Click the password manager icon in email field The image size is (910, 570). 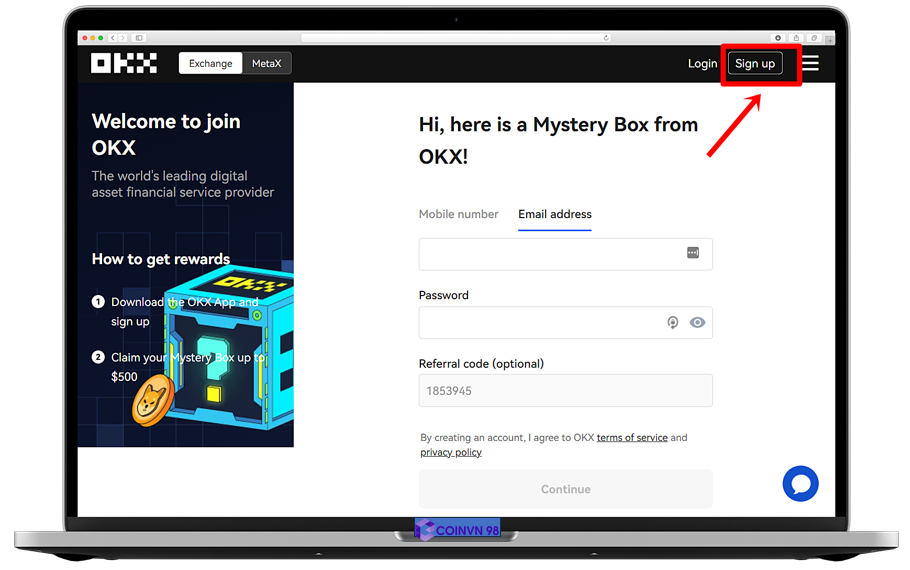pyautogui.click(x=693, y=253)
